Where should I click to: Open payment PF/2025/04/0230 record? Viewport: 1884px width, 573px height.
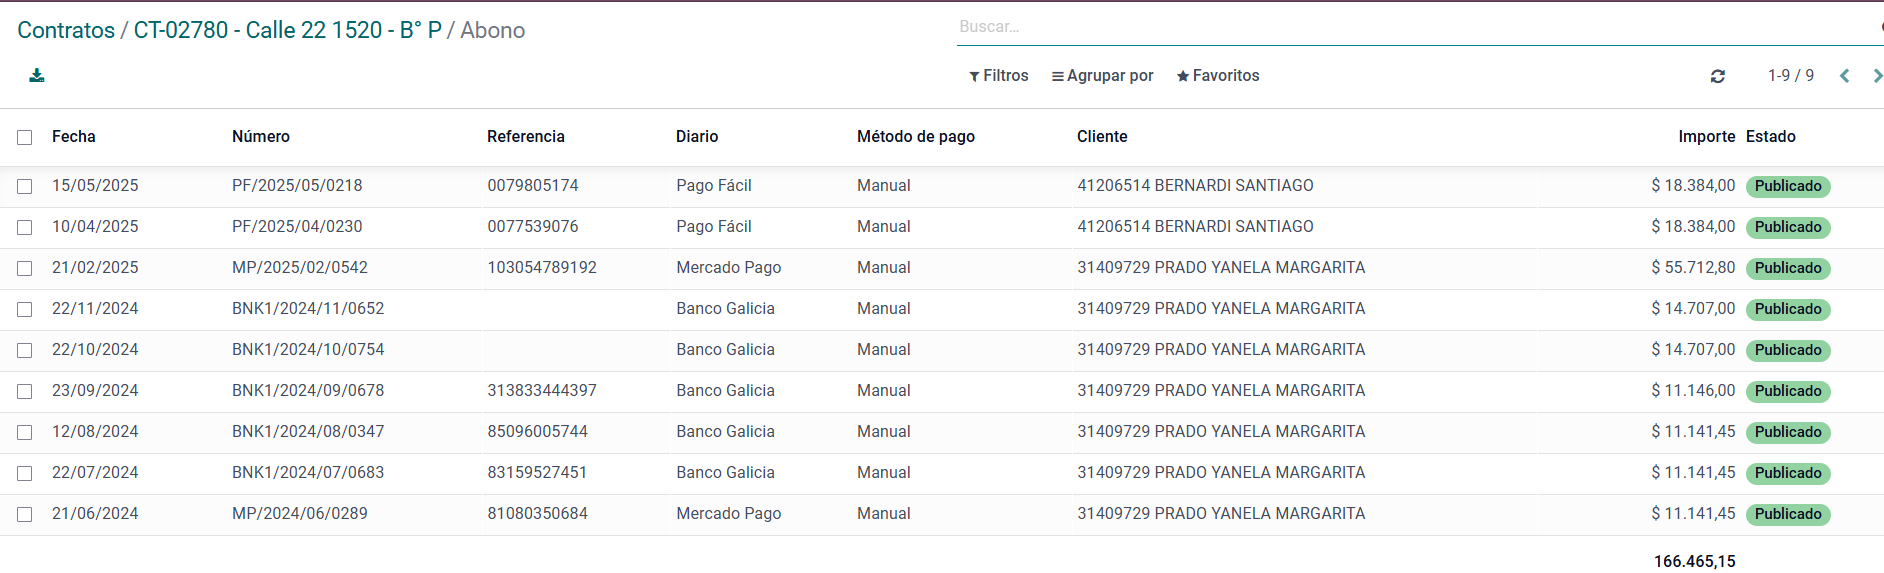tap(297, 227)
